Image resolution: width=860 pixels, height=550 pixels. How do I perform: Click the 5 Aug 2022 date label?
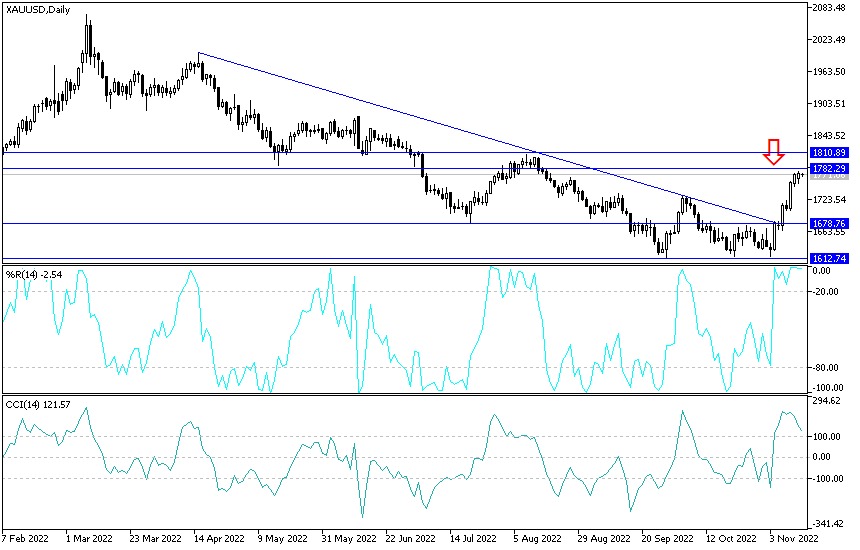[x=538, y=538]
